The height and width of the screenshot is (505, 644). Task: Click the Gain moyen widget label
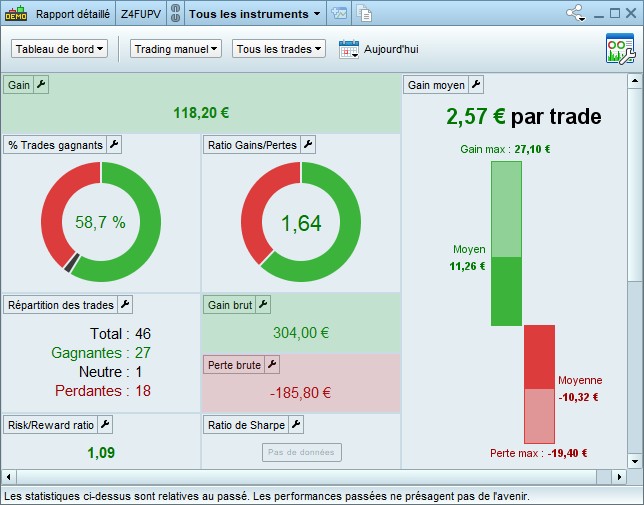pos(436,85)
